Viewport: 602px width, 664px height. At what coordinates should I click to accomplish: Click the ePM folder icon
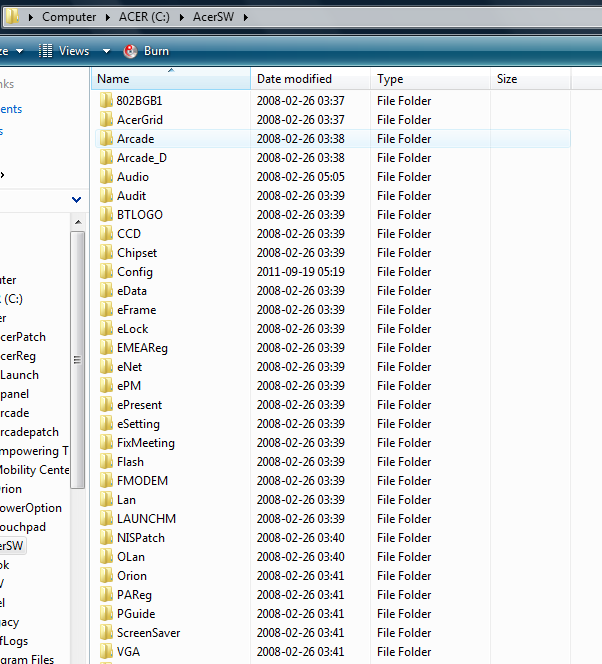pyautogui.click(x=106, y=386)
